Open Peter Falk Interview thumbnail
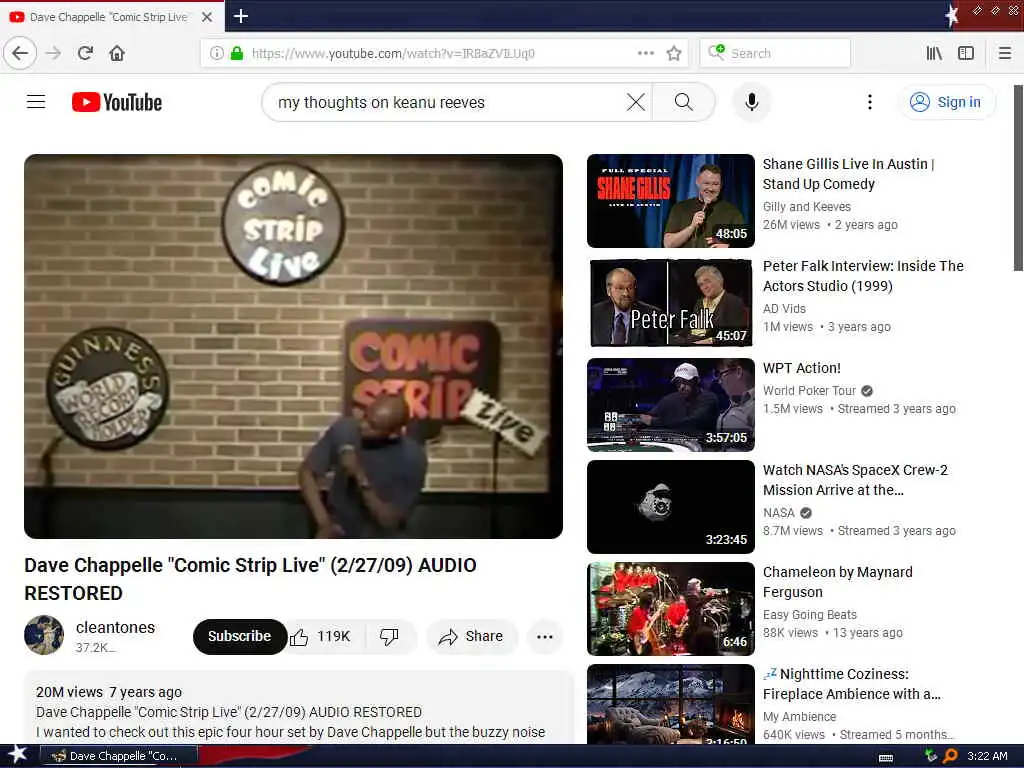Viewport: 1024px width, 768px height. (x=671, y=303)
